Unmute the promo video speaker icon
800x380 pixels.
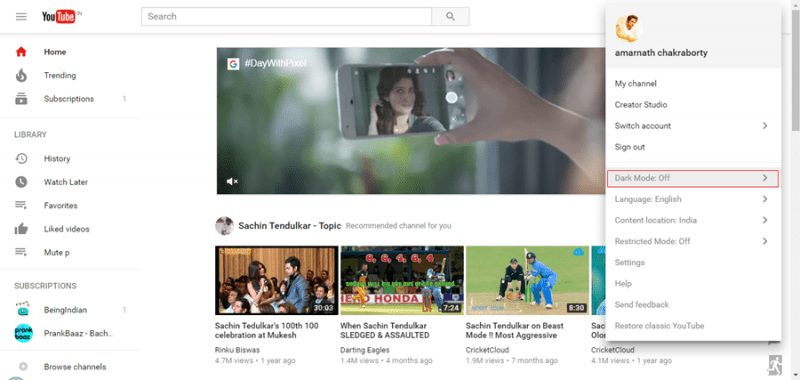[232, 181]
